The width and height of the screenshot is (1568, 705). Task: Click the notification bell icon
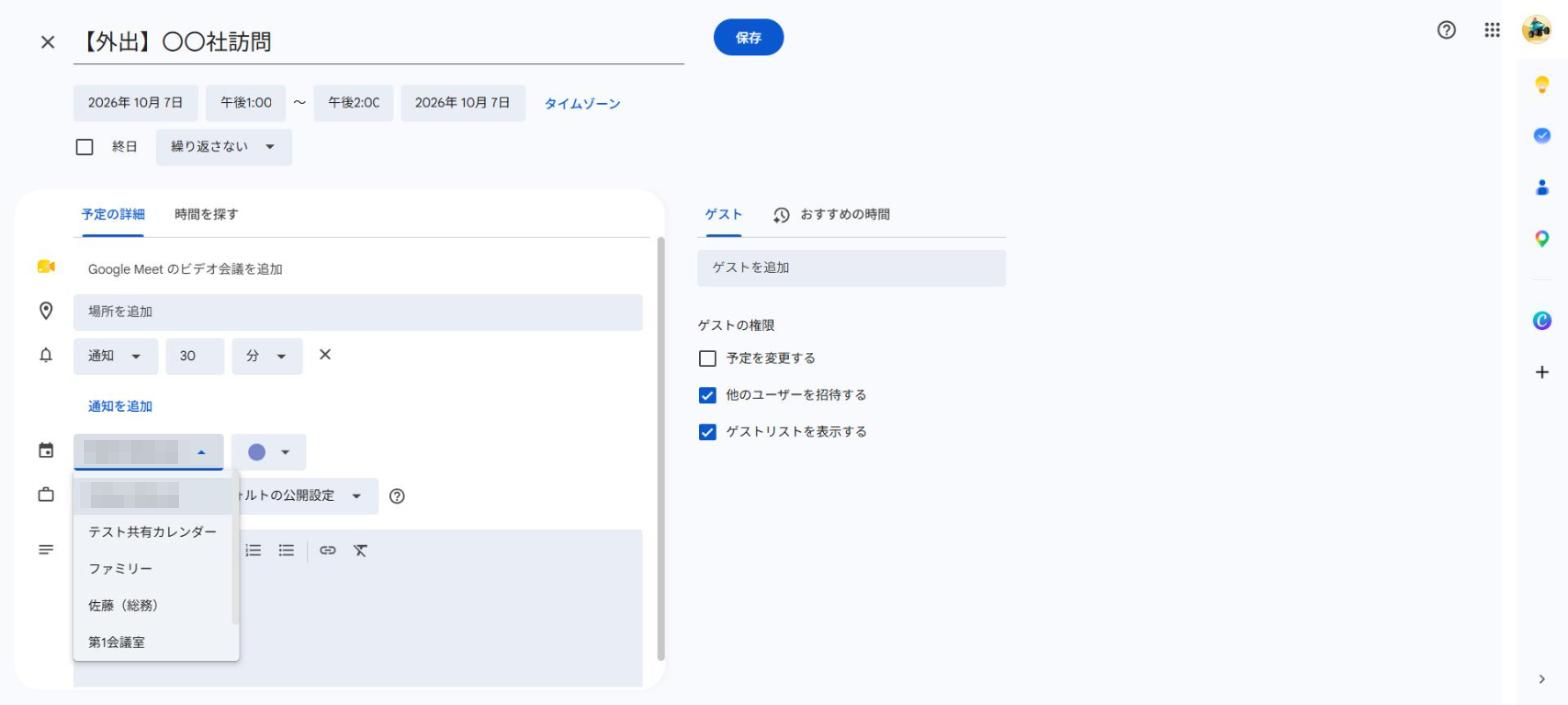click(x=46, y=355)
